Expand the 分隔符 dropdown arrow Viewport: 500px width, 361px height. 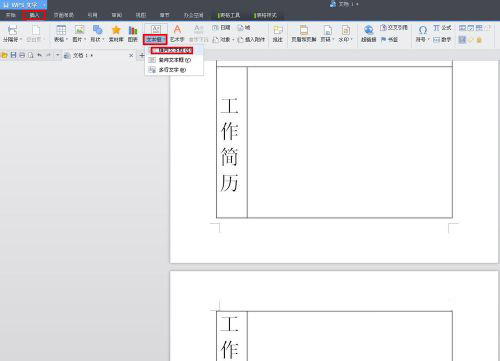point(21,40)
